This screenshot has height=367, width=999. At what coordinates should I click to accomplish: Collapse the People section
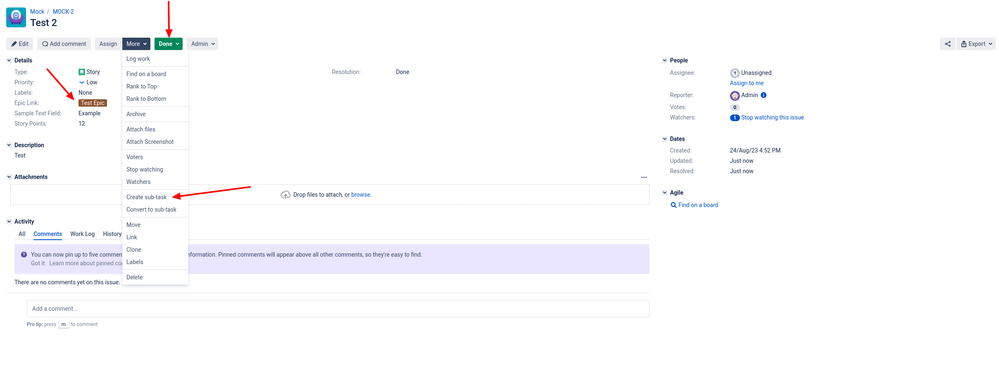pyautogui.click(x=665, y=61)
